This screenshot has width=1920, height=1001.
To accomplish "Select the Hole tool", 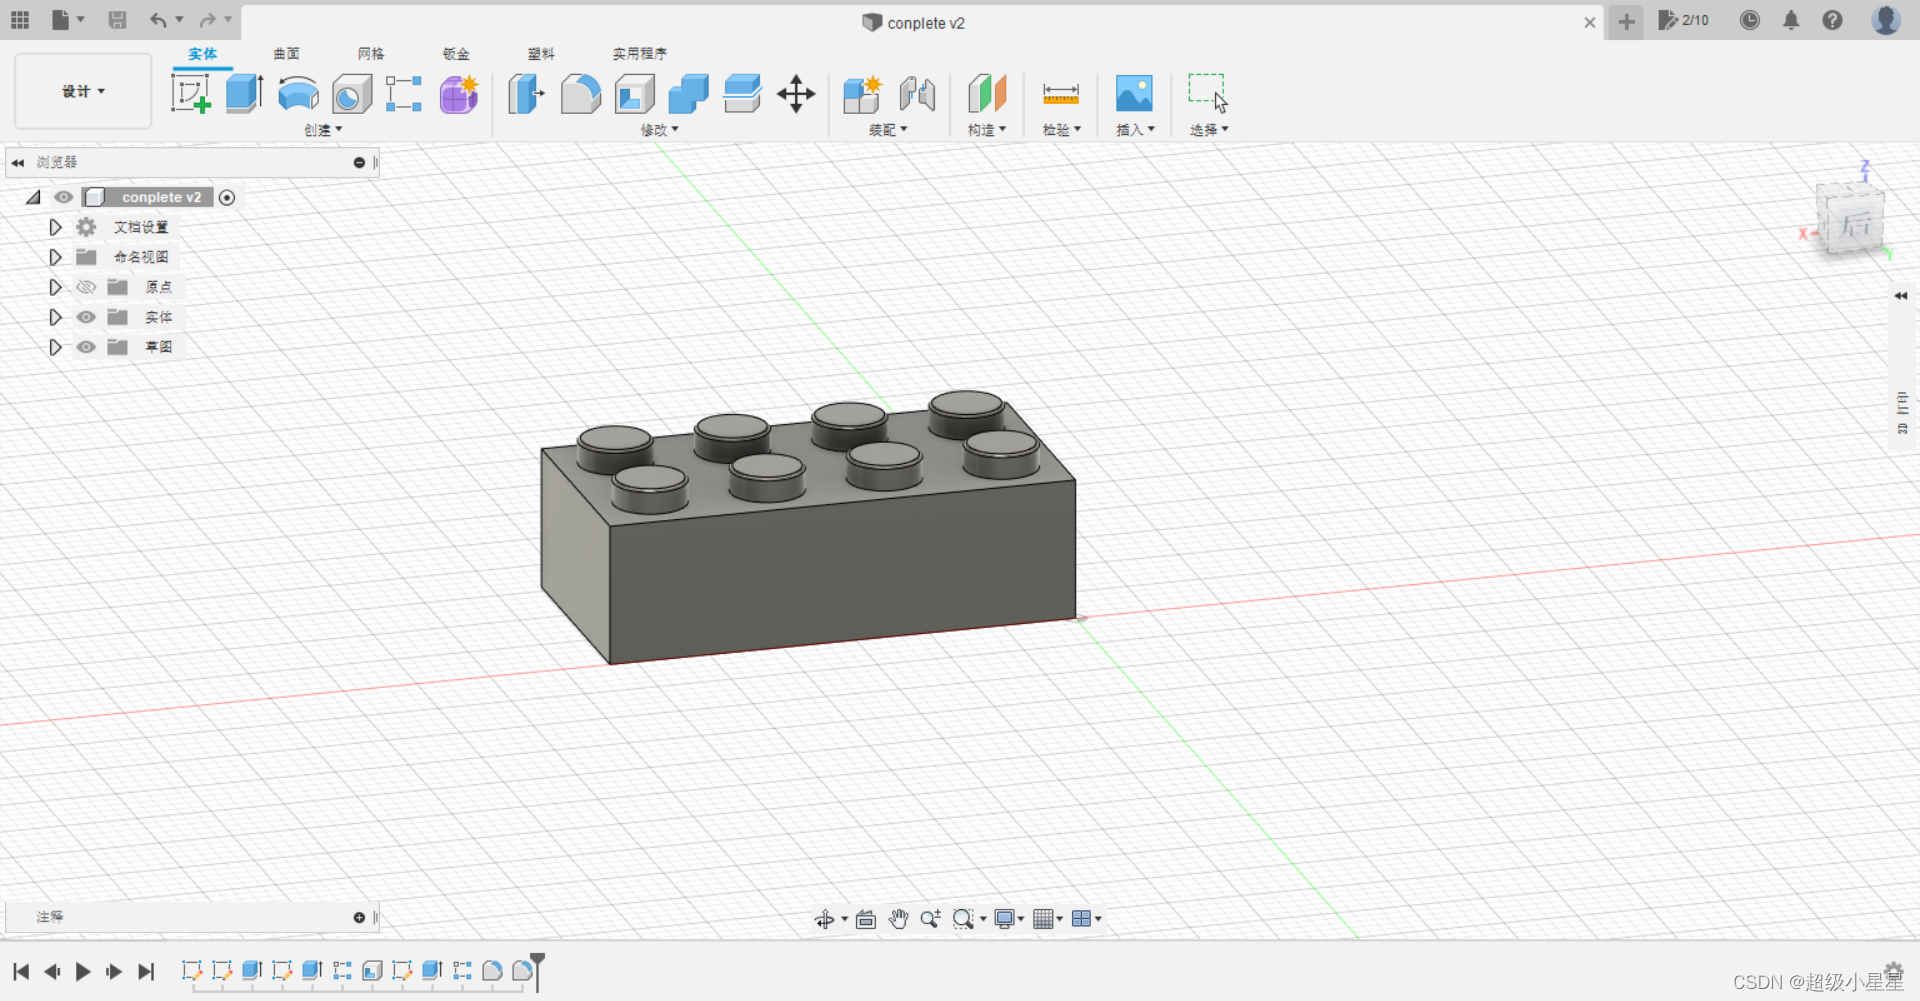I will pyautogui.click(x=351, y=94).
